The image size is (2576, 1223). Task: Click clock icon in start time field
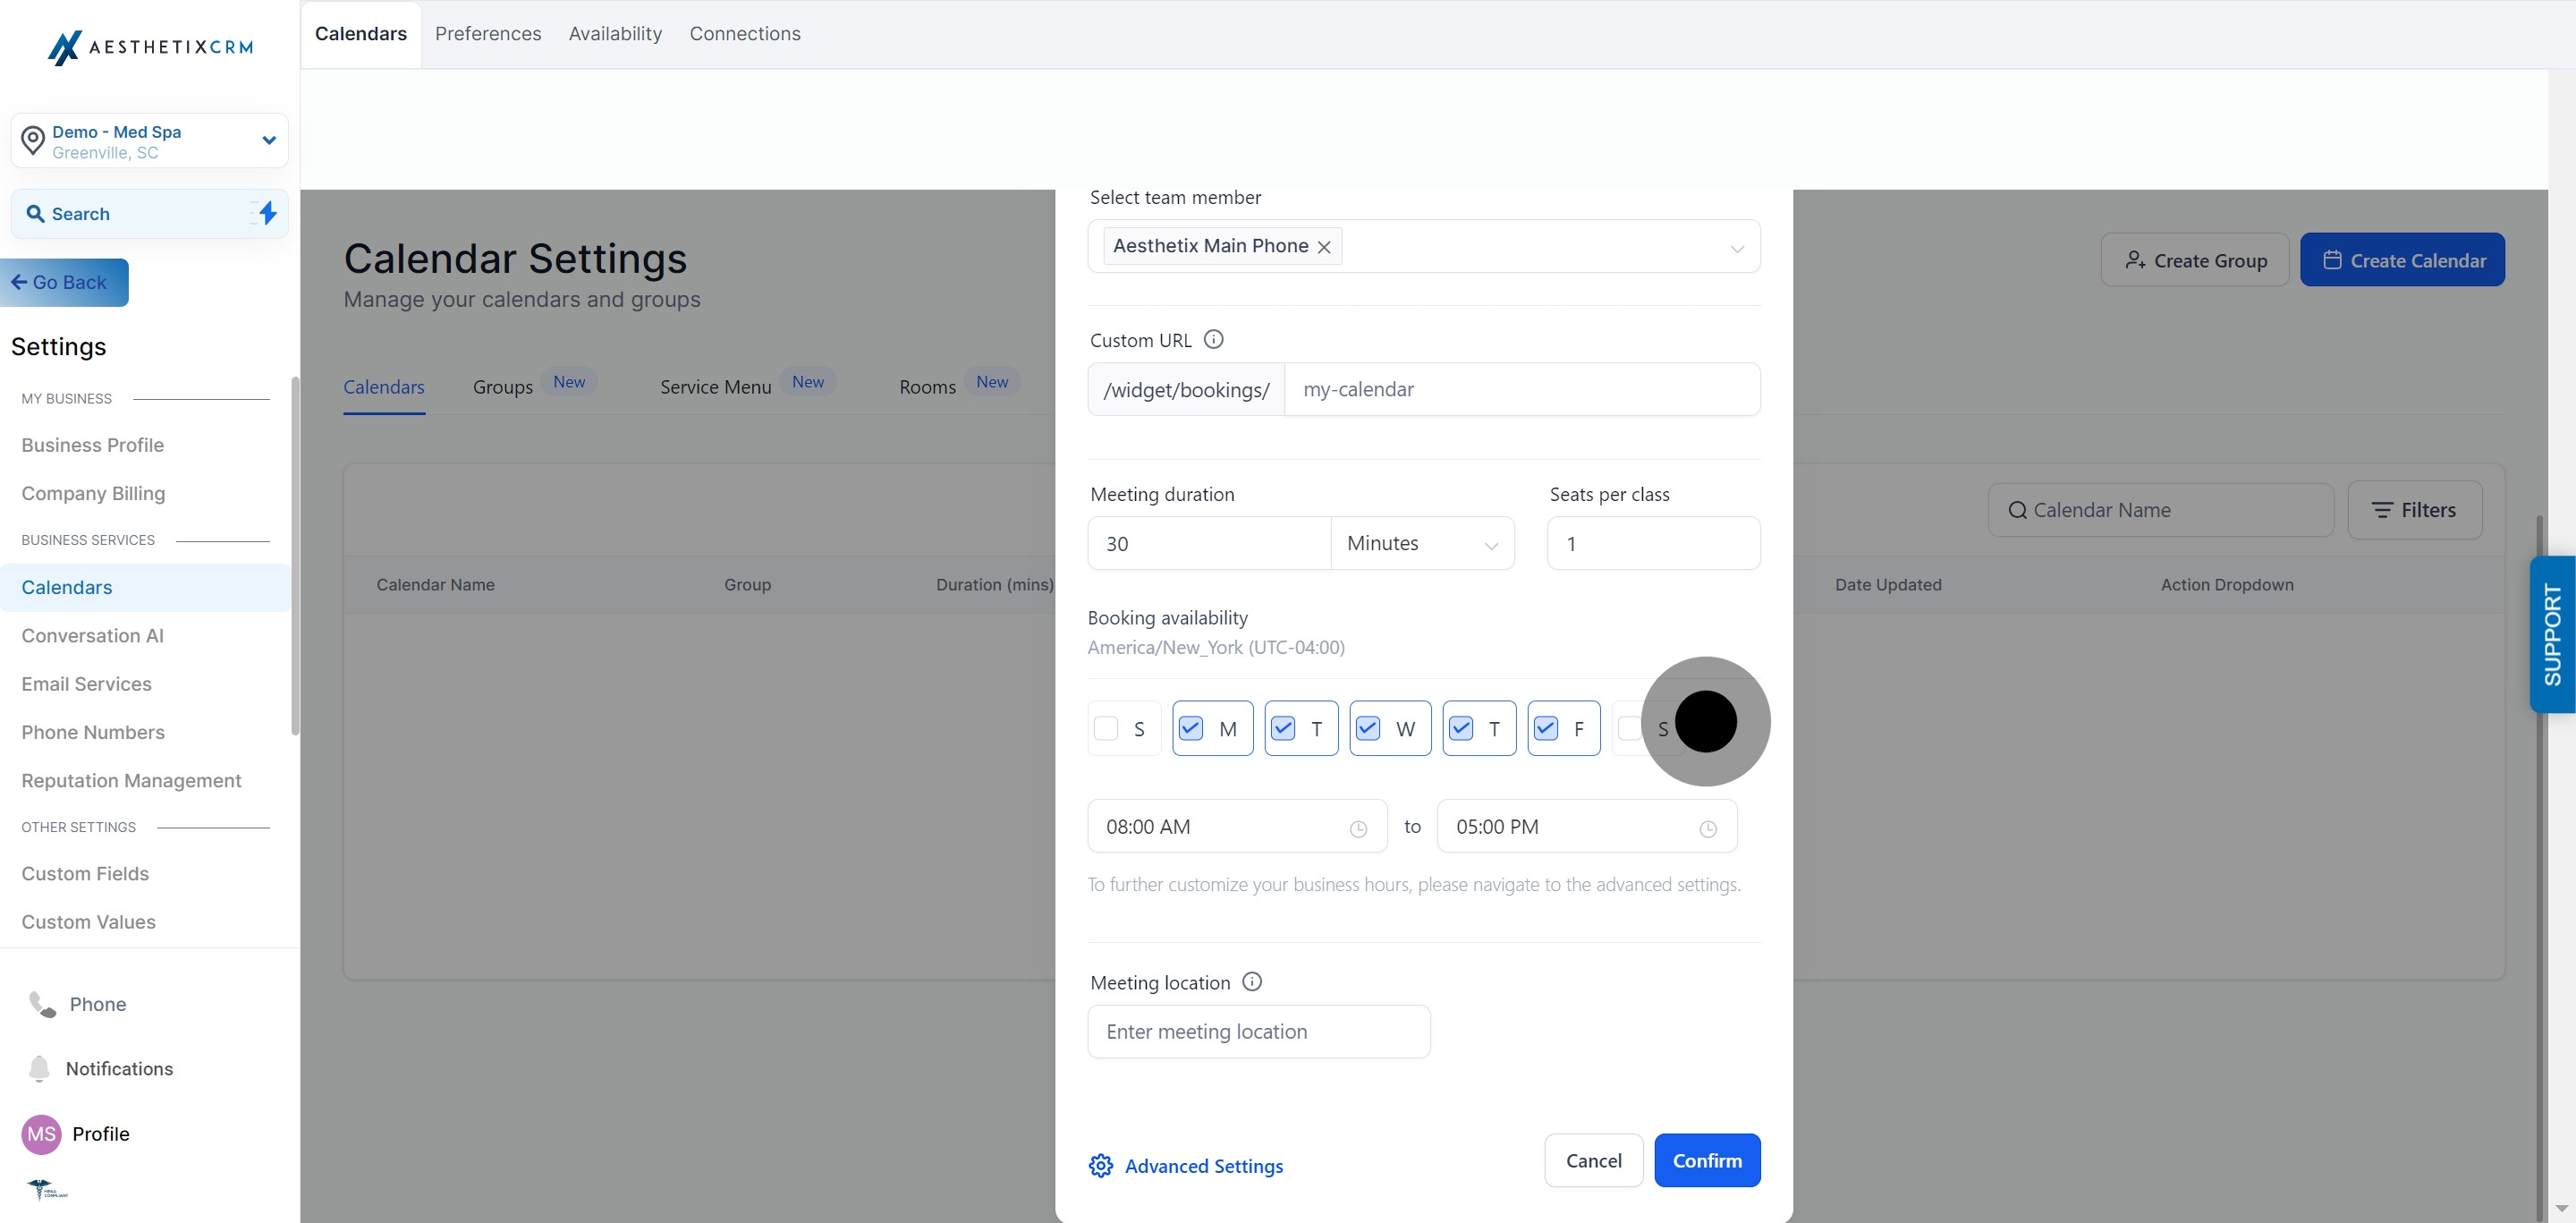click(x=1358, y=828)
